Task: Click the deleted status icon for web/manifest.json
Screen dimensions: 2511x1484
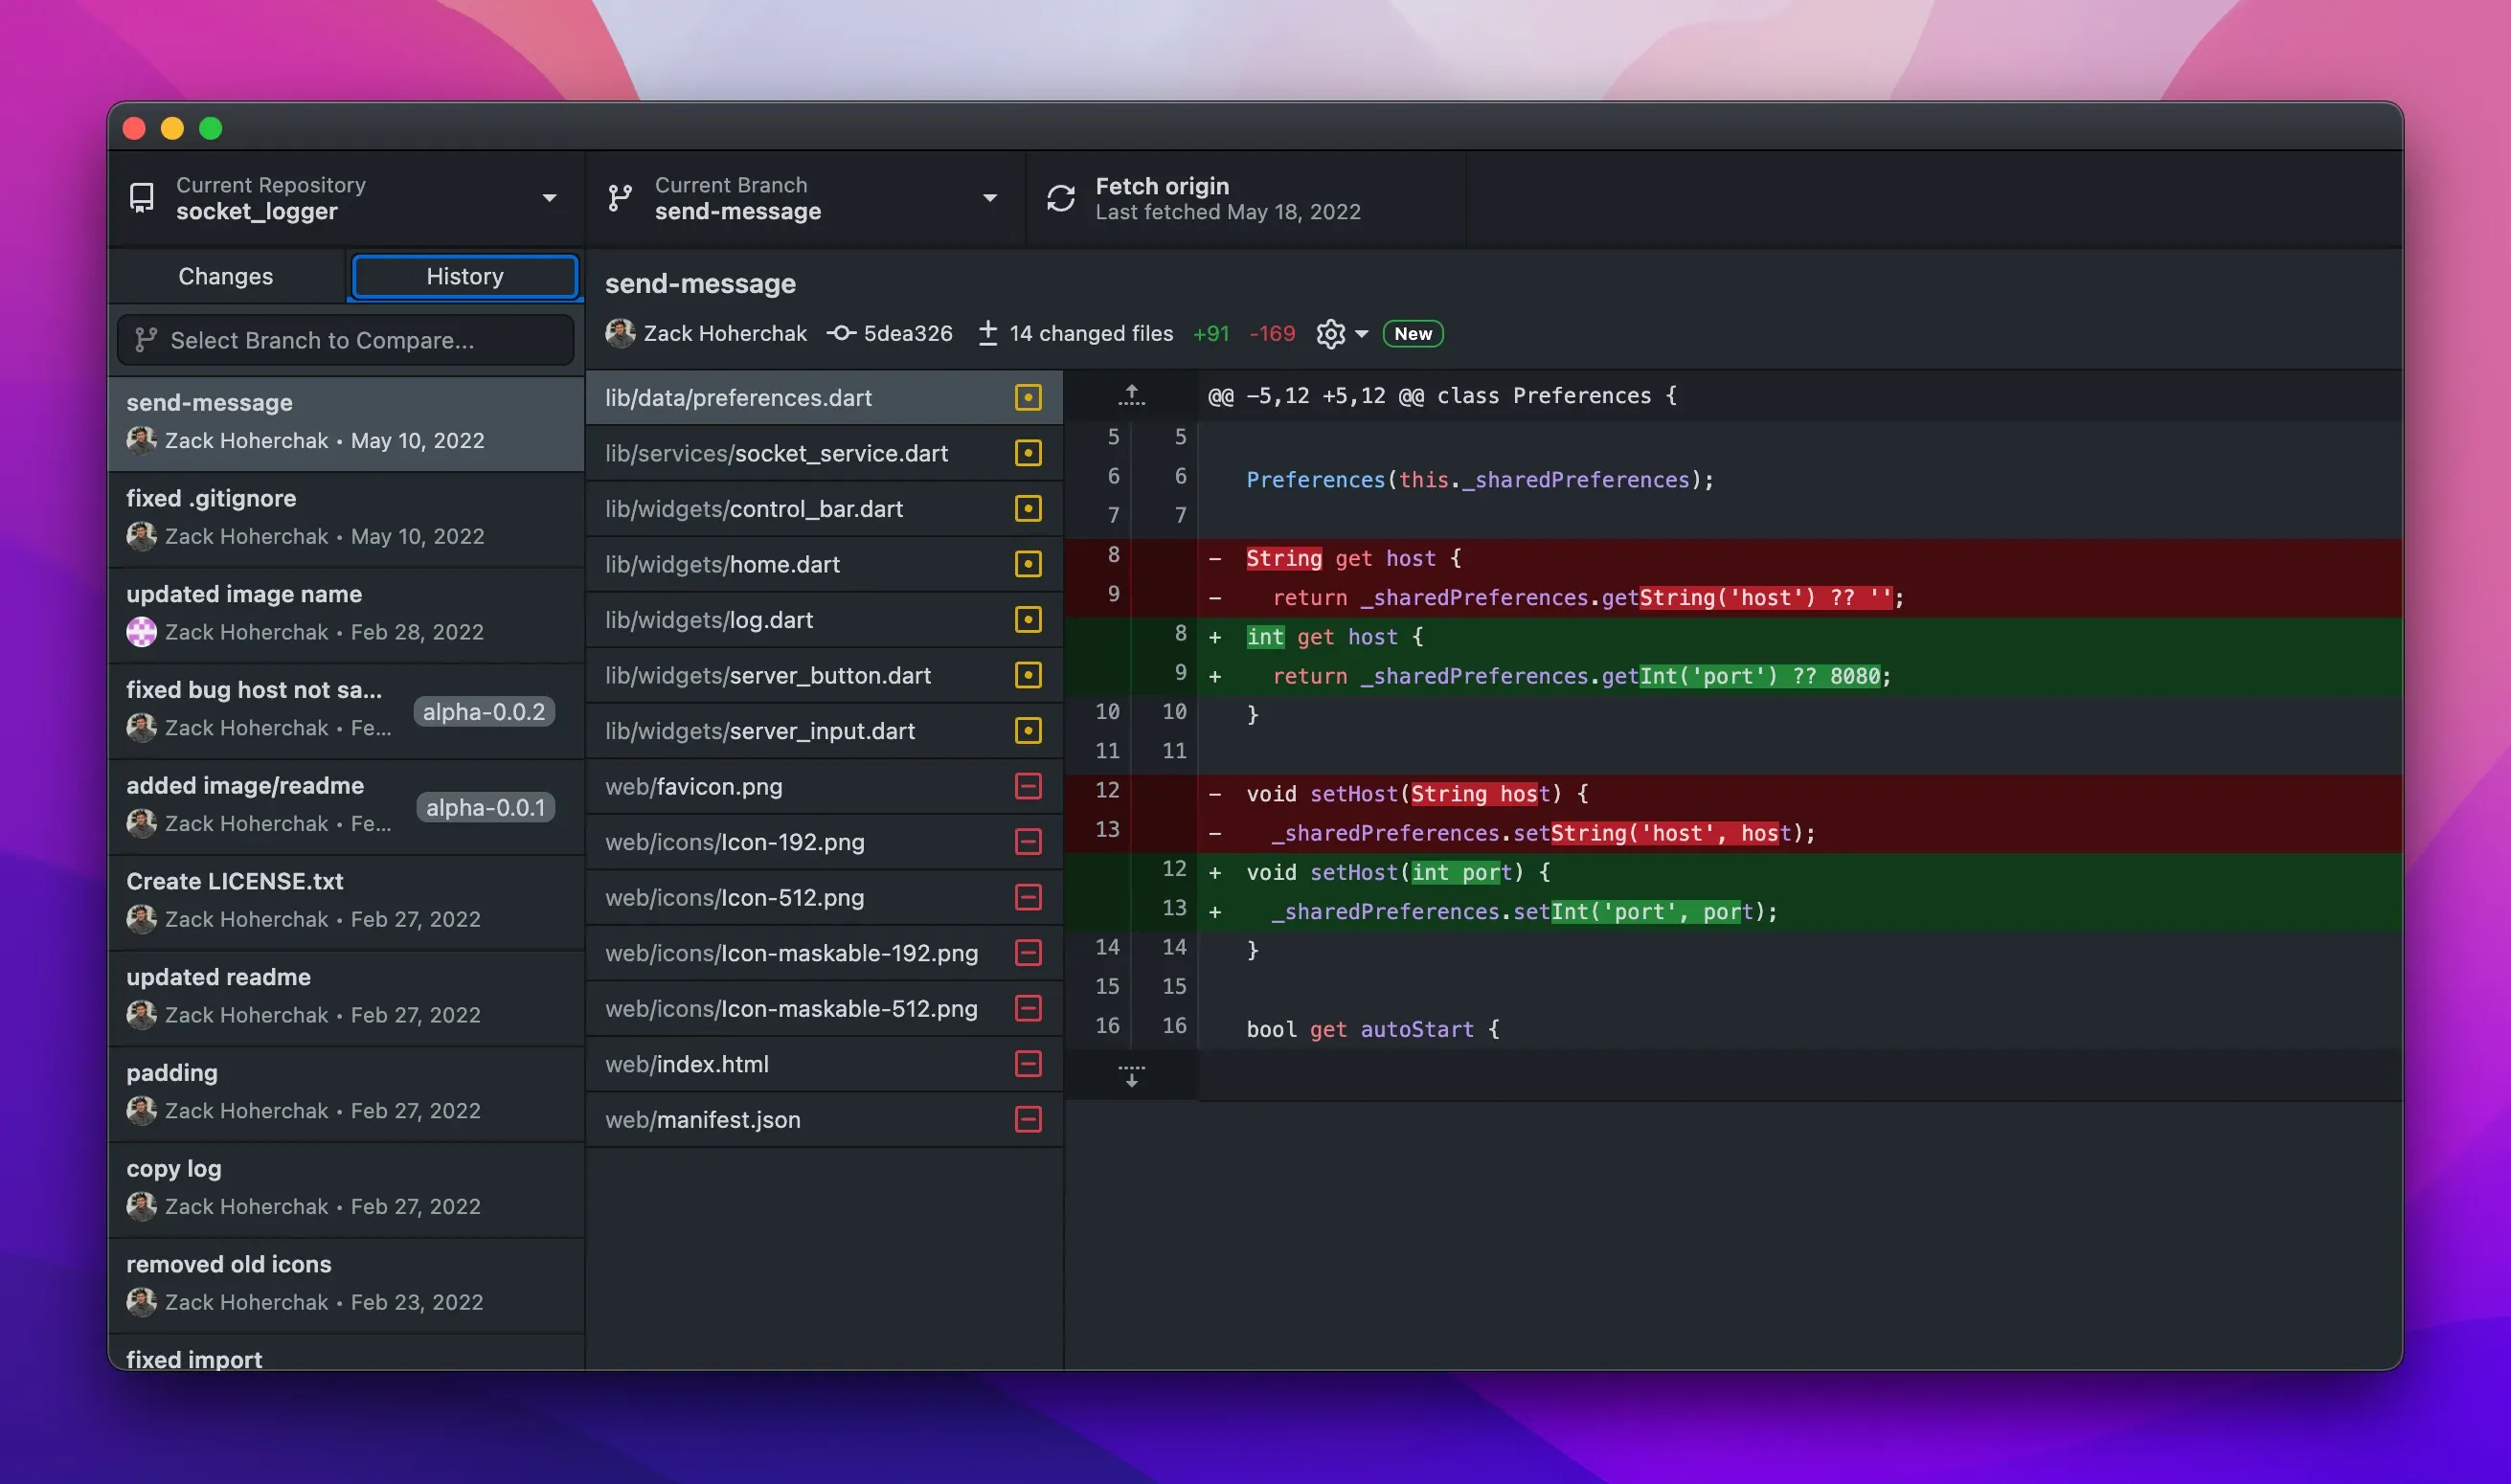Action: point(1027,1119)
